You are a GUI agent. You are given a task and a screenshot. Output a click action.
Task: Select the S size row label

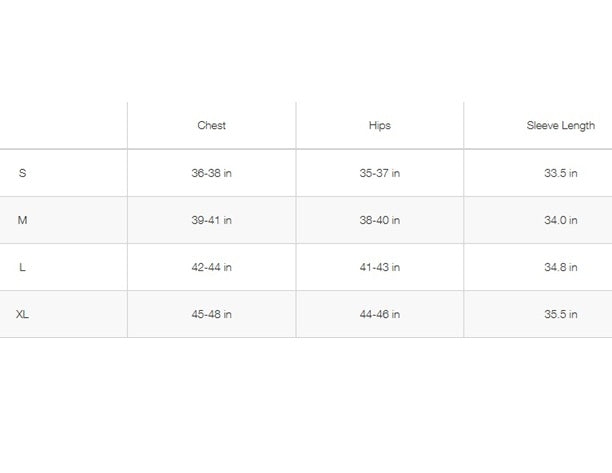coord(22,173)
